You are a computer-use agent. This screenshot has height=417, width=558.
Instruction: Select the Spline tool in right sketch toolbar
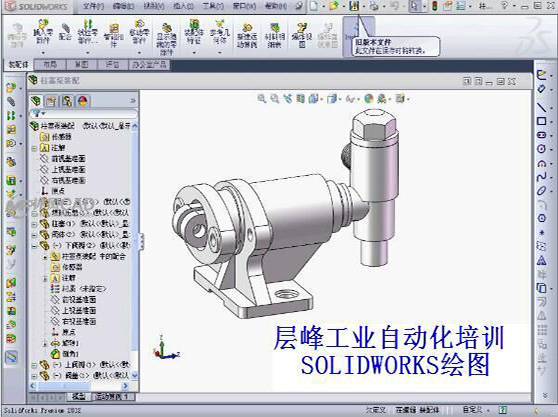coord(541,177)
